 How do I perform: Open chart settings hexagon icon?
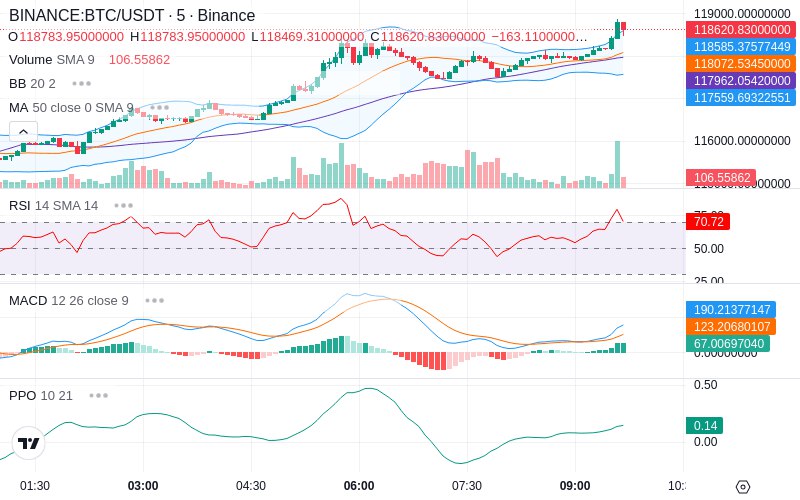[x=743, y=487]
